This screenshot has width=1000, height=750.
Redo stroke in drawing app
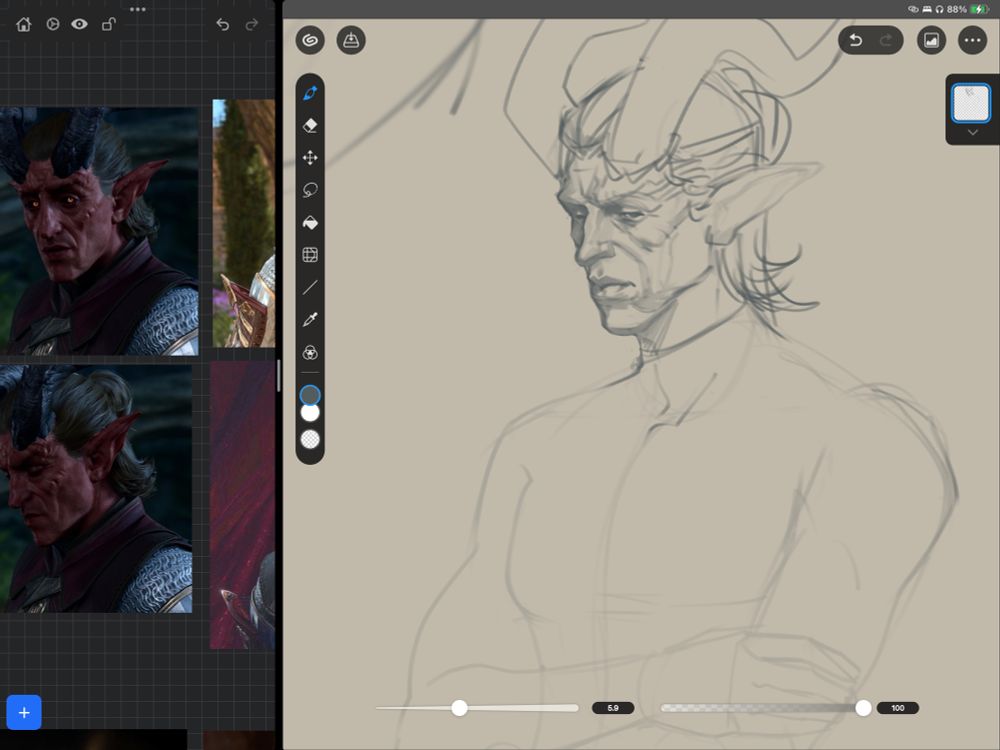(x=886, y=41)
